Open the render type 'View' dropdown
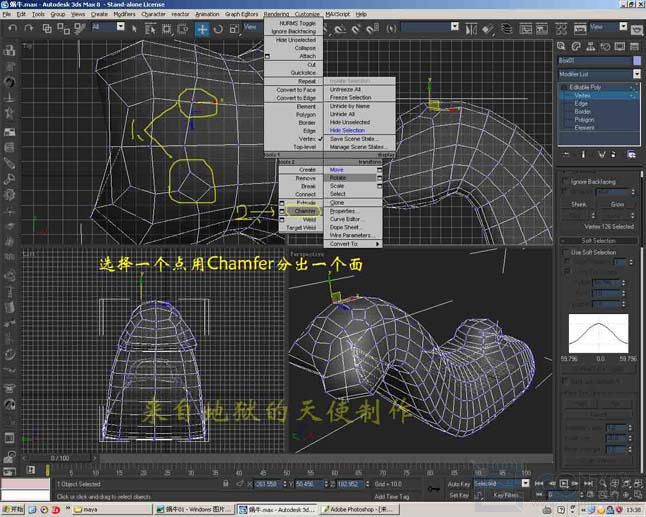This screenshot has width=646, height=517. coord(623,27)
